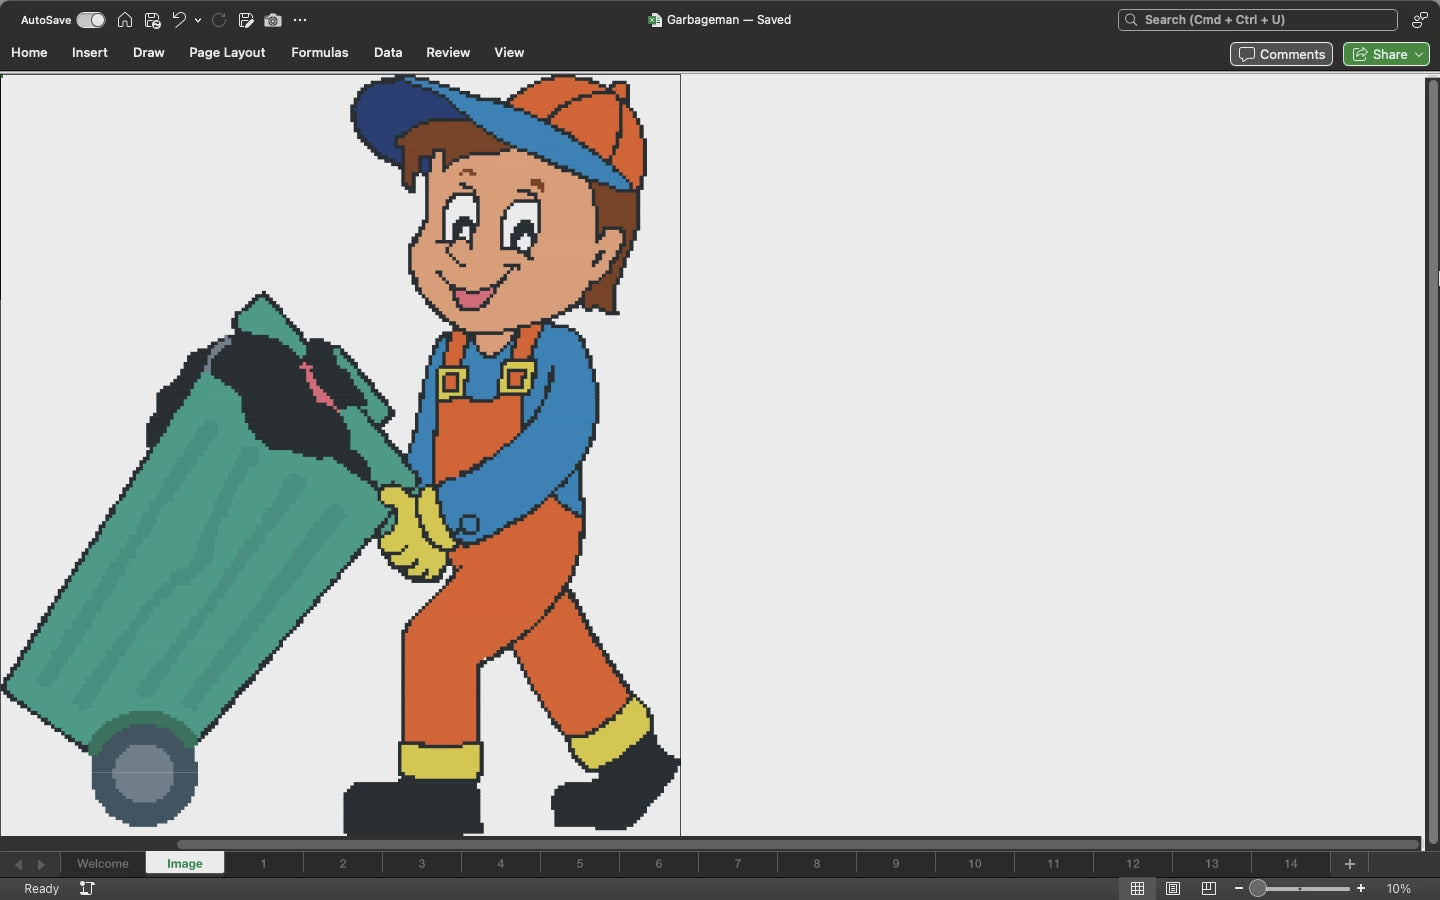Click inside the Search field

(1256, 20)
